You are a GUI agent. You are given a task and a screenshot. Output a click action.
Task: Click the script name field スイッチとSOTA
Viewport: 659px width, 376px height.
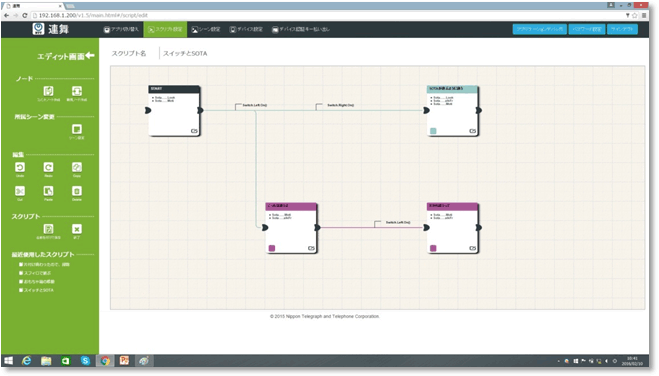pos(185,53)
